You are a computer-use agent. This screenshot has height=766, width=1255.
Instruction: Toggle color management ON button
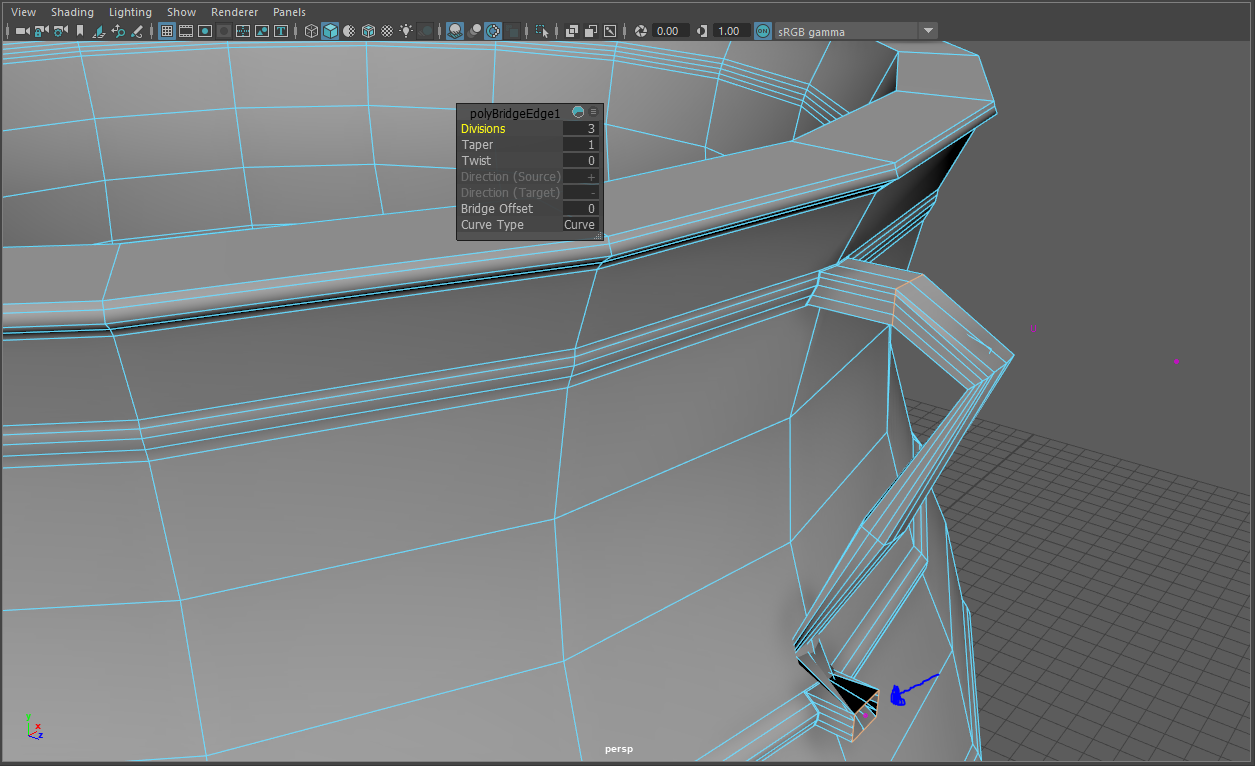tap(762, 30)
